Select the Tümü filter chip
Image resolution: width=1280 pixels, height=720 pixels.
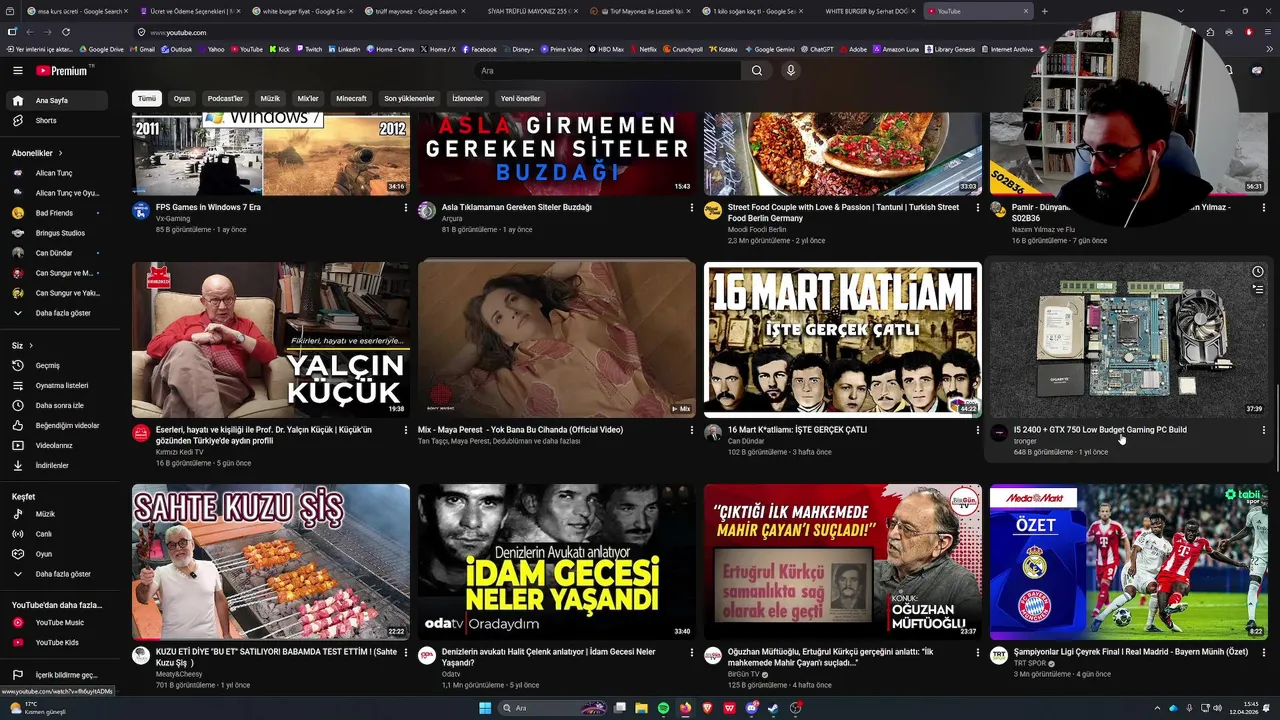pyautogui.click(x=147, y=99)
